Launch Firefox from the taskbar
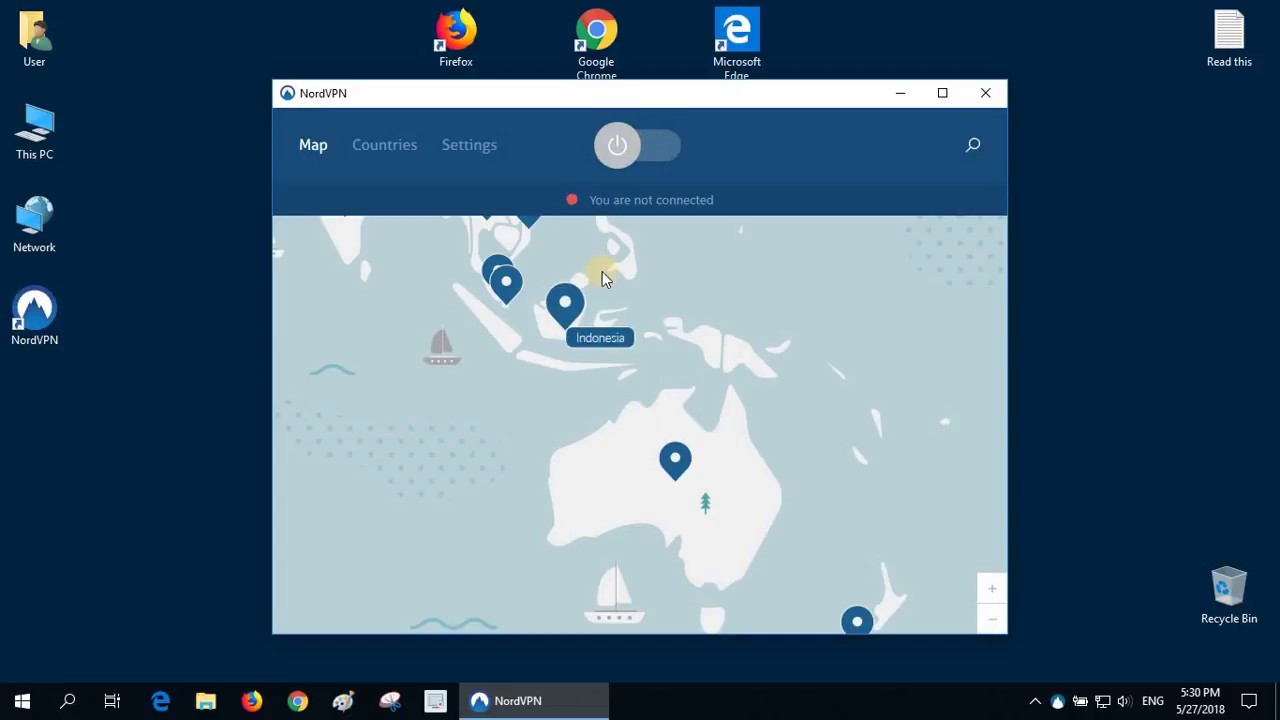The width and height of the screenshot is (1280, 720). [252, 701]
